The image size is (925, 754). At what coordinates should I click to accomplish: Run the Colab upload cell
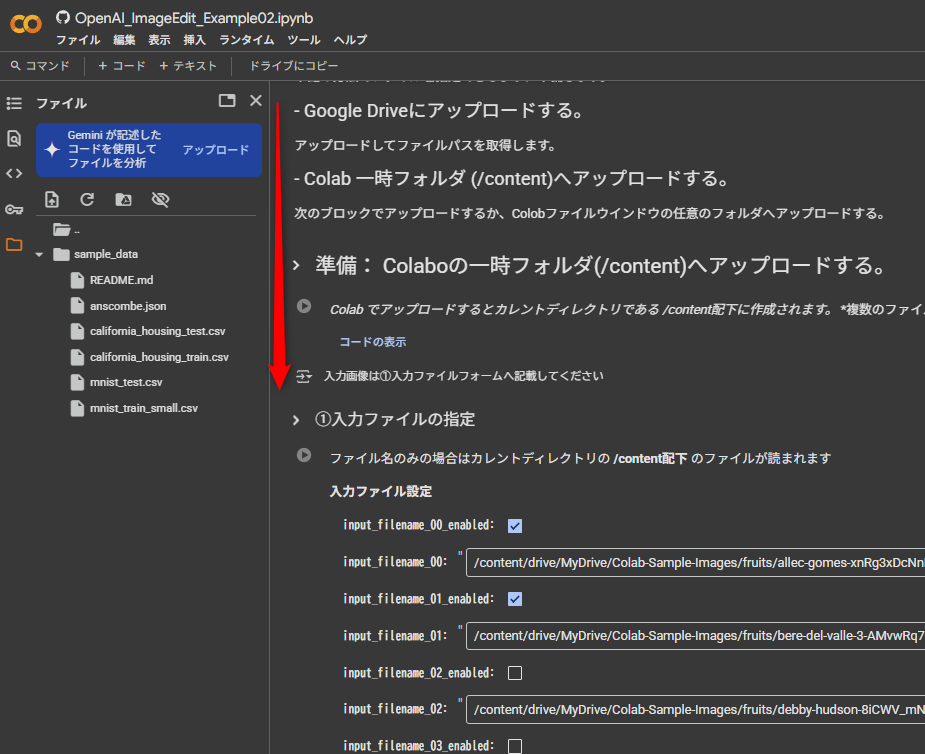(x=304, y=306)
